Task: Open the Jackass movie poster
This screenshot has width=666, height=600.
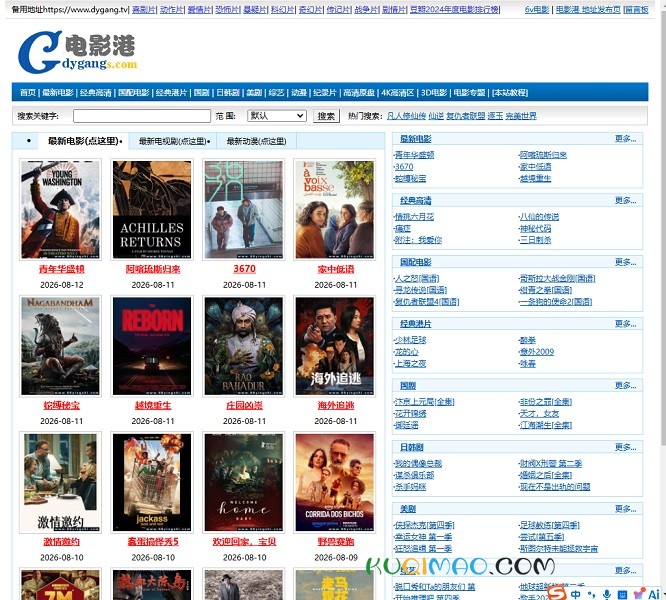Action: 152,482
